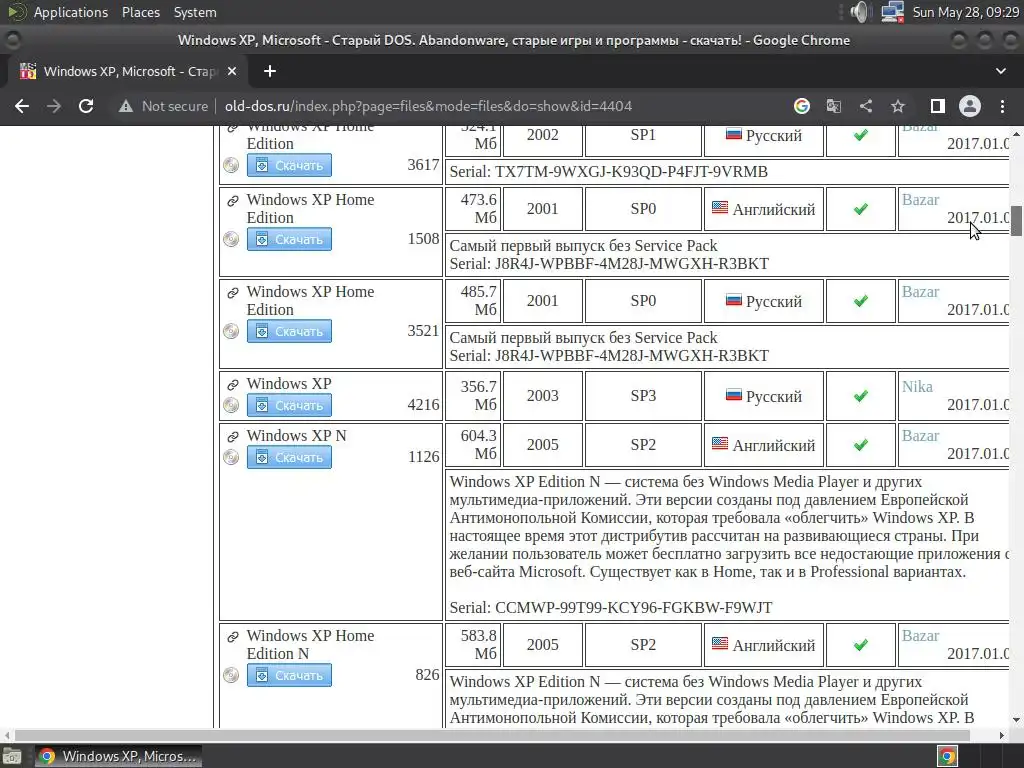Open the Bazar link on the Windows XP N row

[x=920, y=436]
